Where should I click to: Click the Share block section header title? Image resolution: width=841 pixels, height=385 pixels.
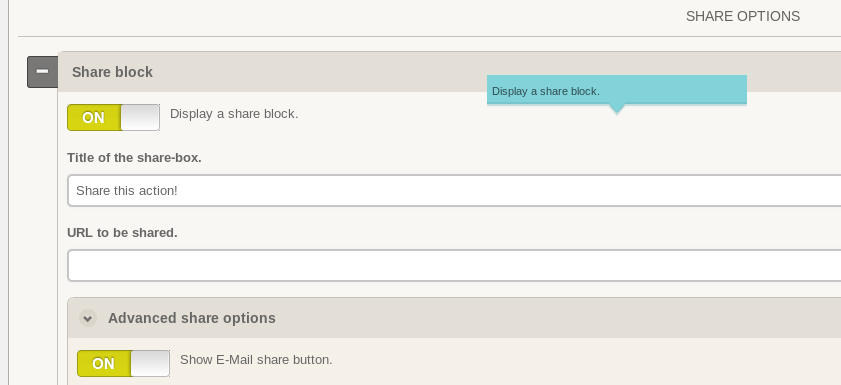pos(112,72)
